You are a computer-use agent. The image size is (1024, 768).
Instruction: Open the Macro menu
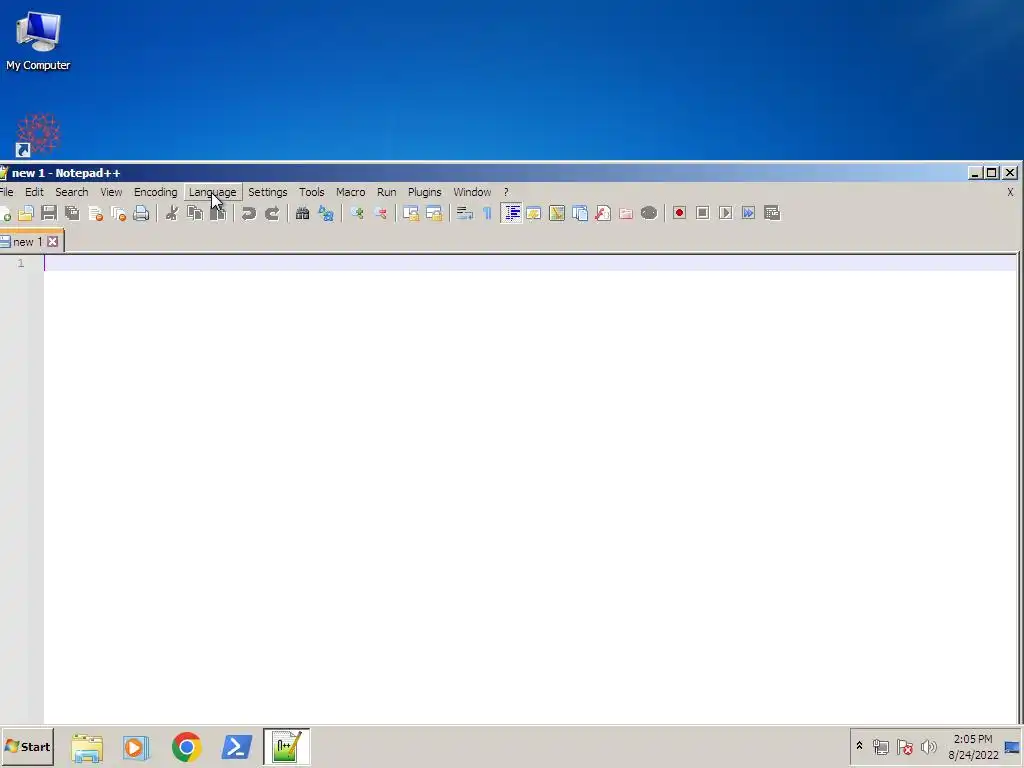351,192
